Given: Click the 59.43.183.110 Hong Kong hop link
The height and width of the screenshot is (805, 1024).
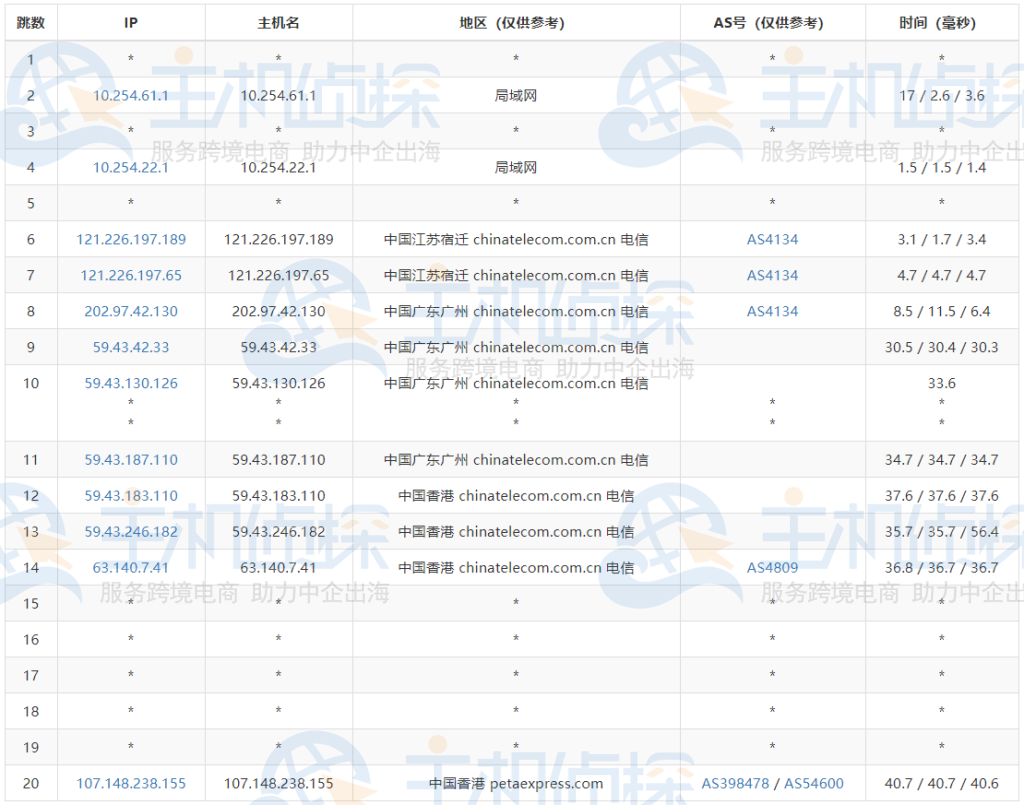Looking at the screenshot, I should coord(130,495).
